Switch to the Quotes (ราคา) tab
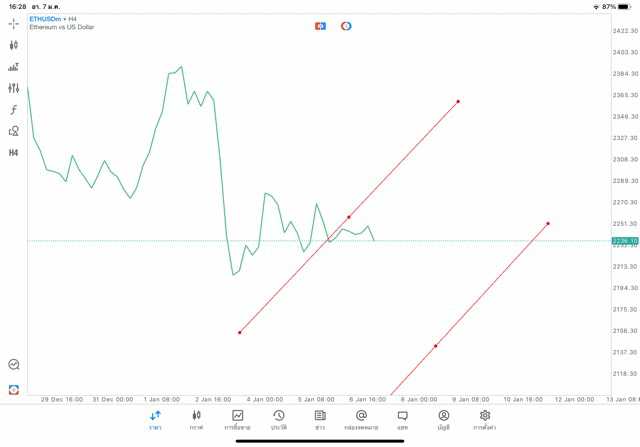 click(155, 419)
